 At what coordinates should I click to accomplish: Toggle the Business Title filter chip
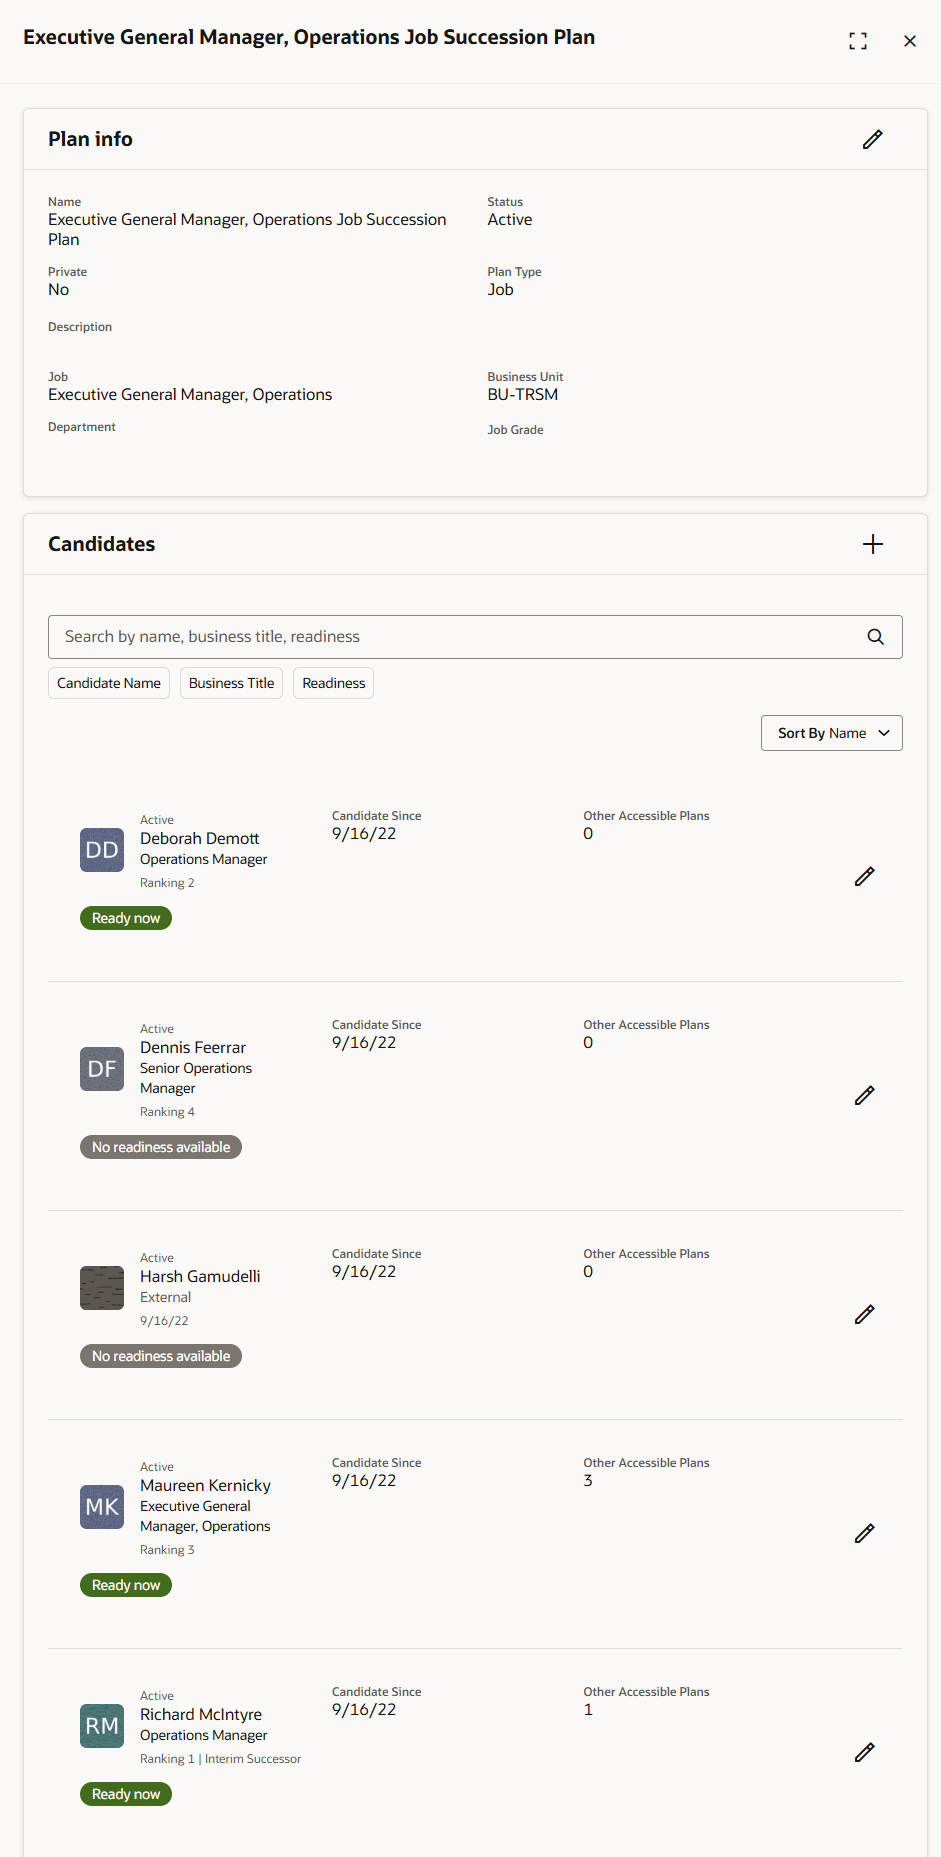(x=231, y=683)
